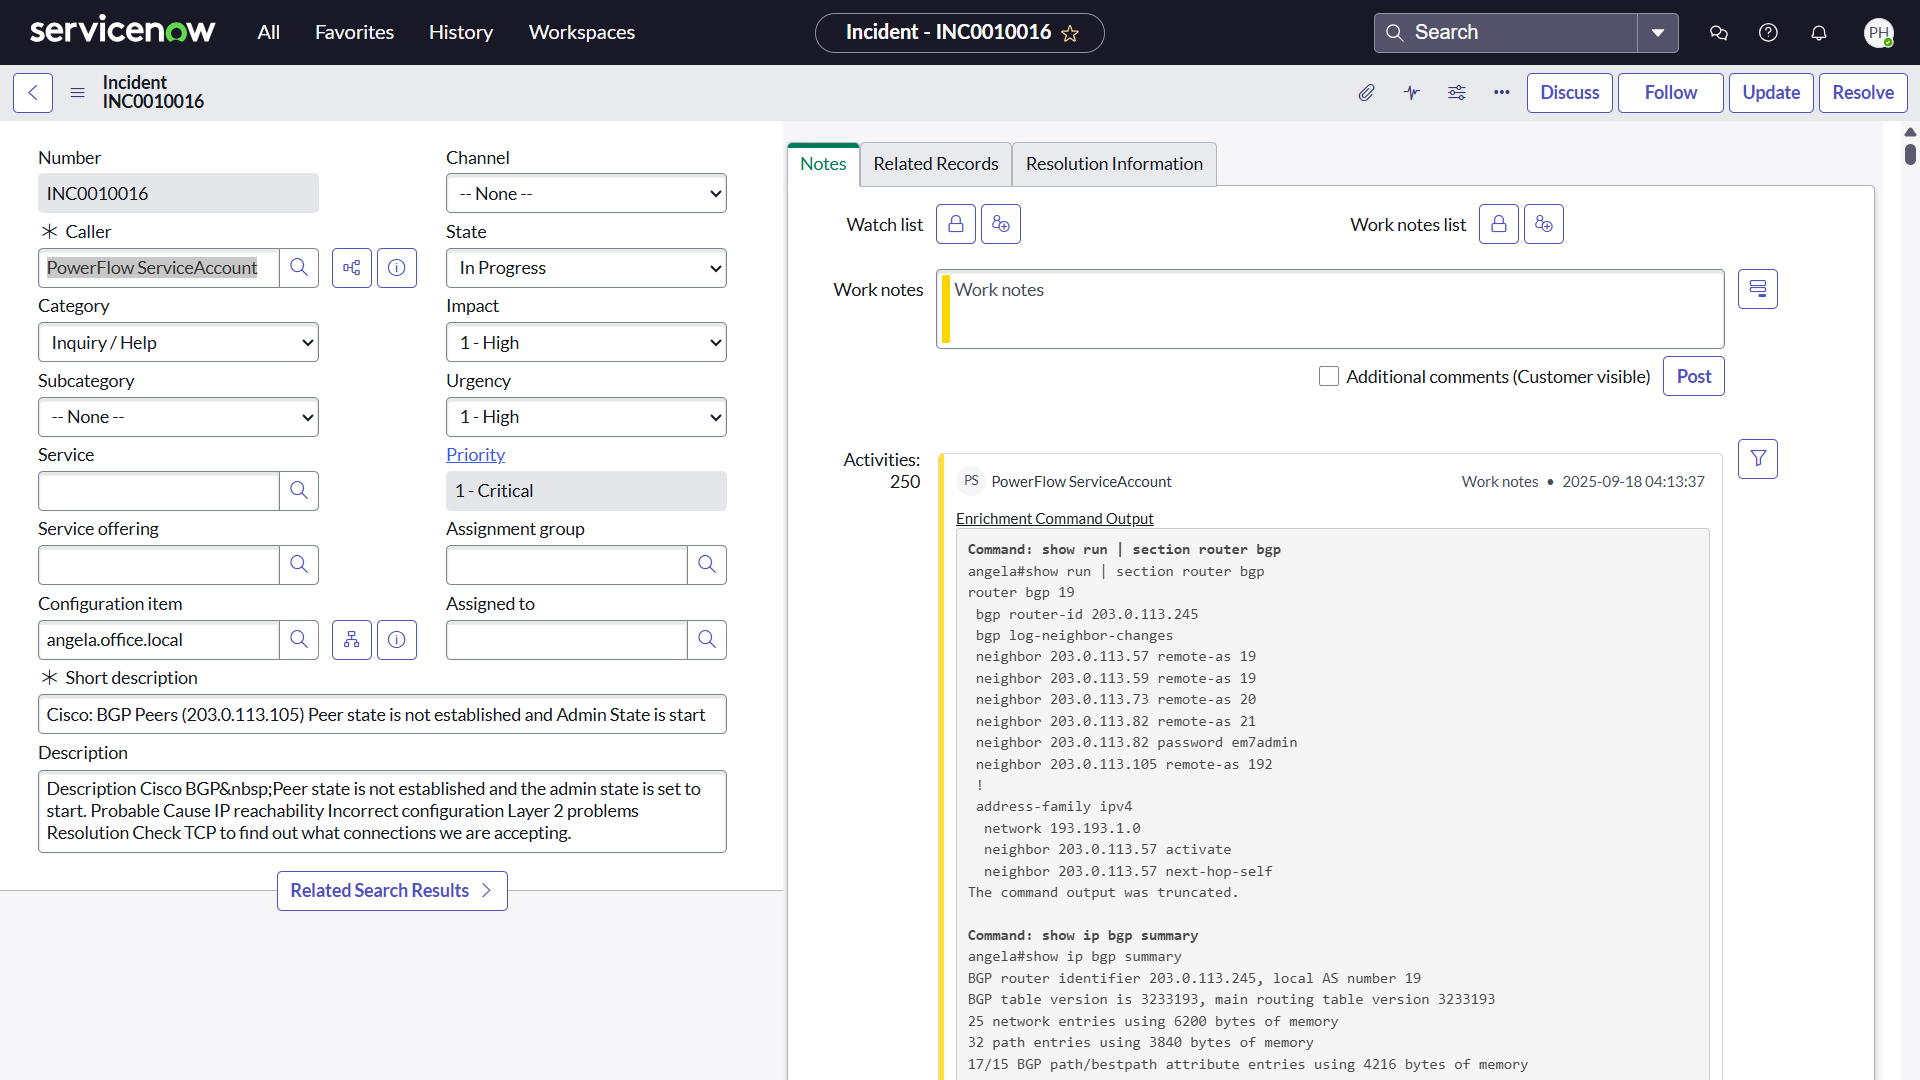
Task: Check Additional comments (Customer visible) checkbox
Action: [1328, 376]
